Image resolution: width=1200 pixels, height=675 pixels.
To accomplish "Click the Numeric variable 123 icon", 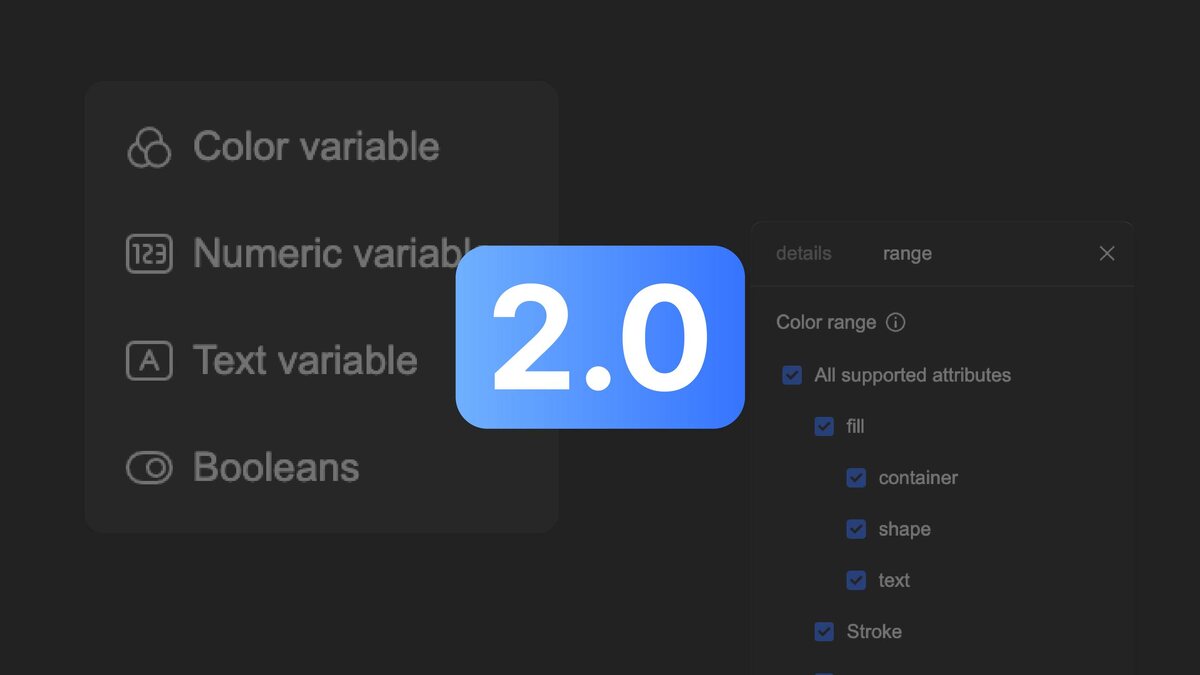I will click(x=150, y=254).
